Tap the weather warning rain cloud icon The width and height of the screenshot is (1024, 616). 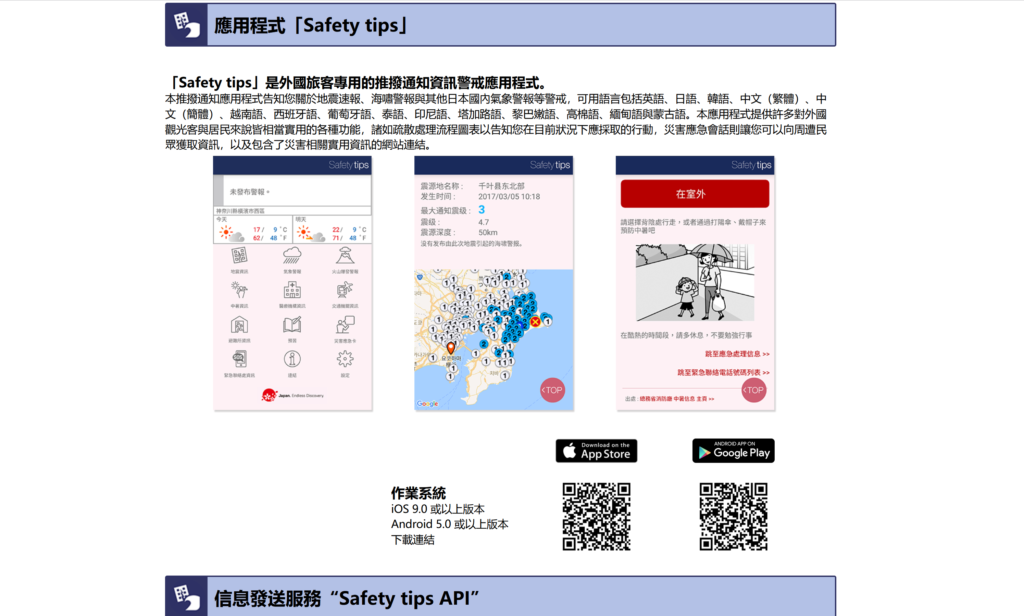tap(292, 256)
